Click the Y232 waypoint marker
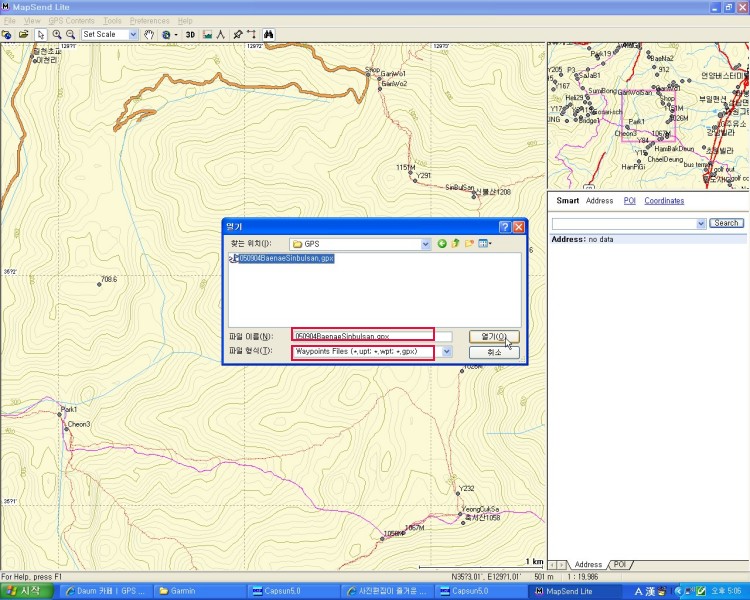The image size is (750, 600). [457, 493]
